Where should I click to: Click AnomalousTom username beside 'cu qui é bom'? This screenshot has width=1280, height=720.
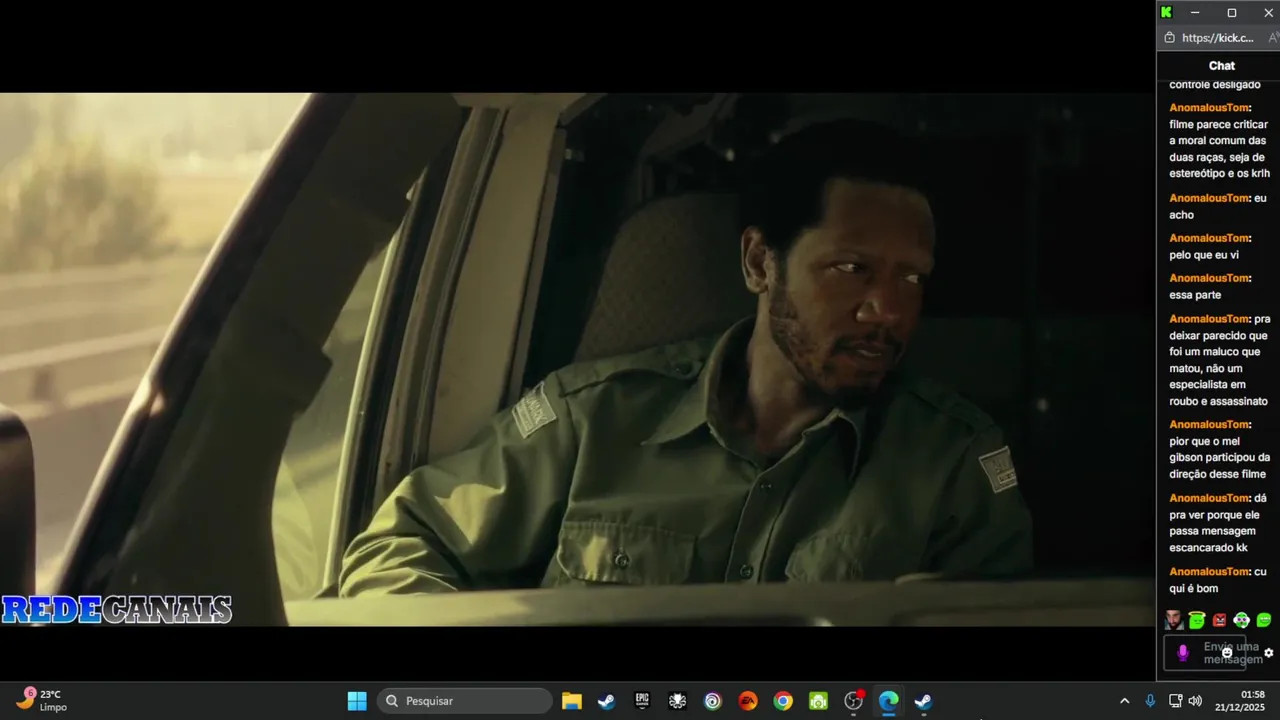pos(1209,572)
